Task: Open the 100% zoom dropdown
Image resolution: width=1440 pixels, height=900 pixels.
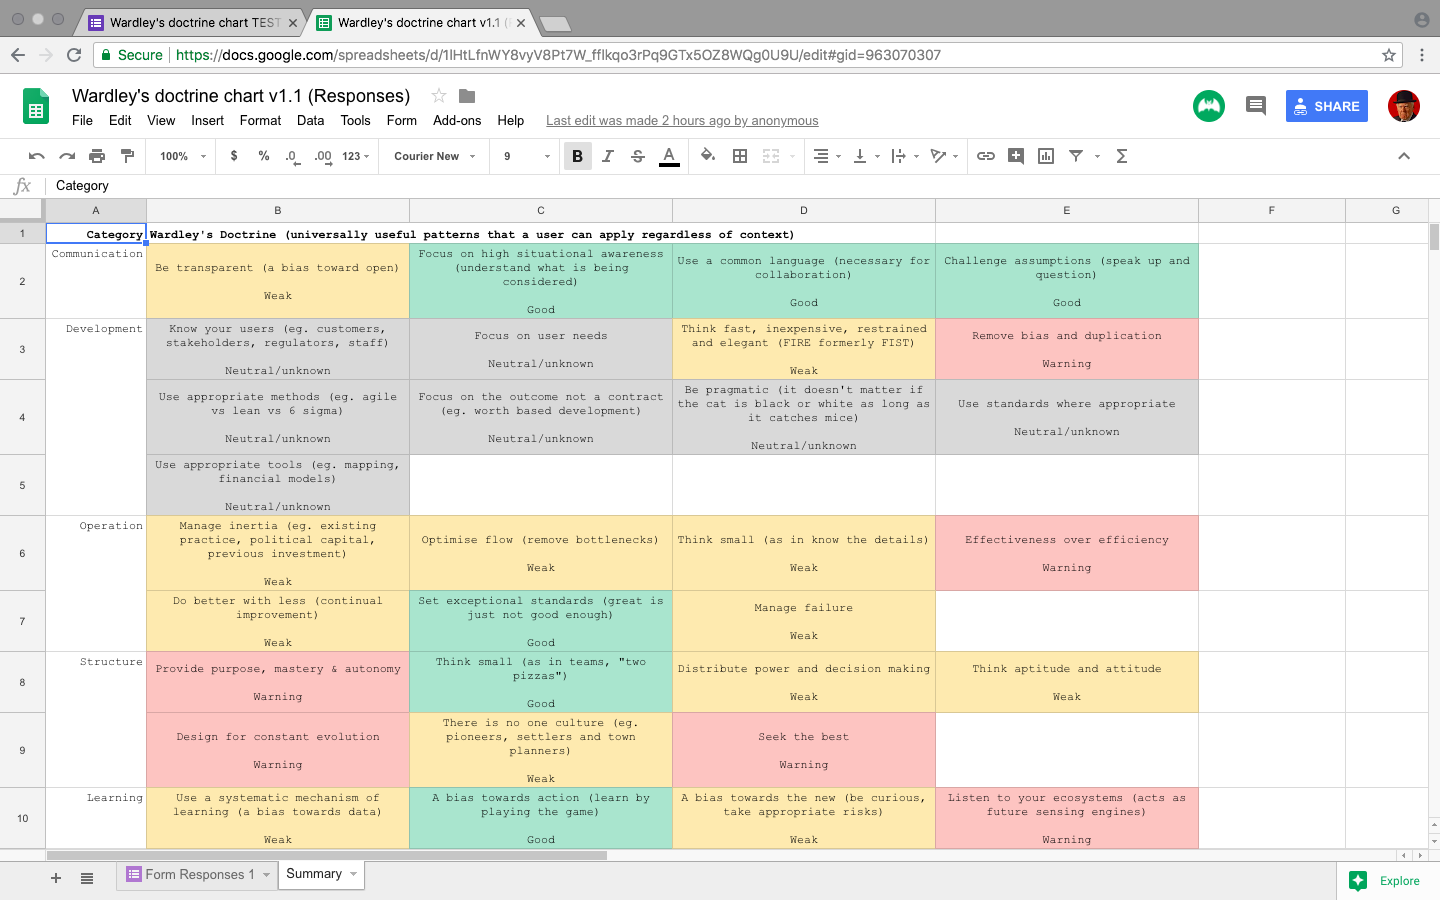Action: 180,156
